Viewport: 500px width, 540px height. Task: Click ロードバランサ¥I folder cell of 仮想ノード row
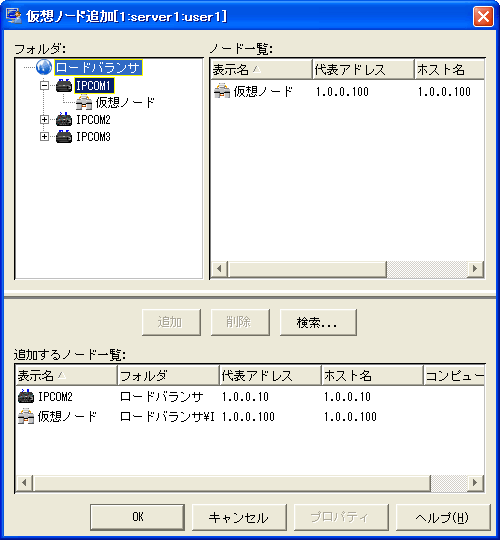(167, 417)
